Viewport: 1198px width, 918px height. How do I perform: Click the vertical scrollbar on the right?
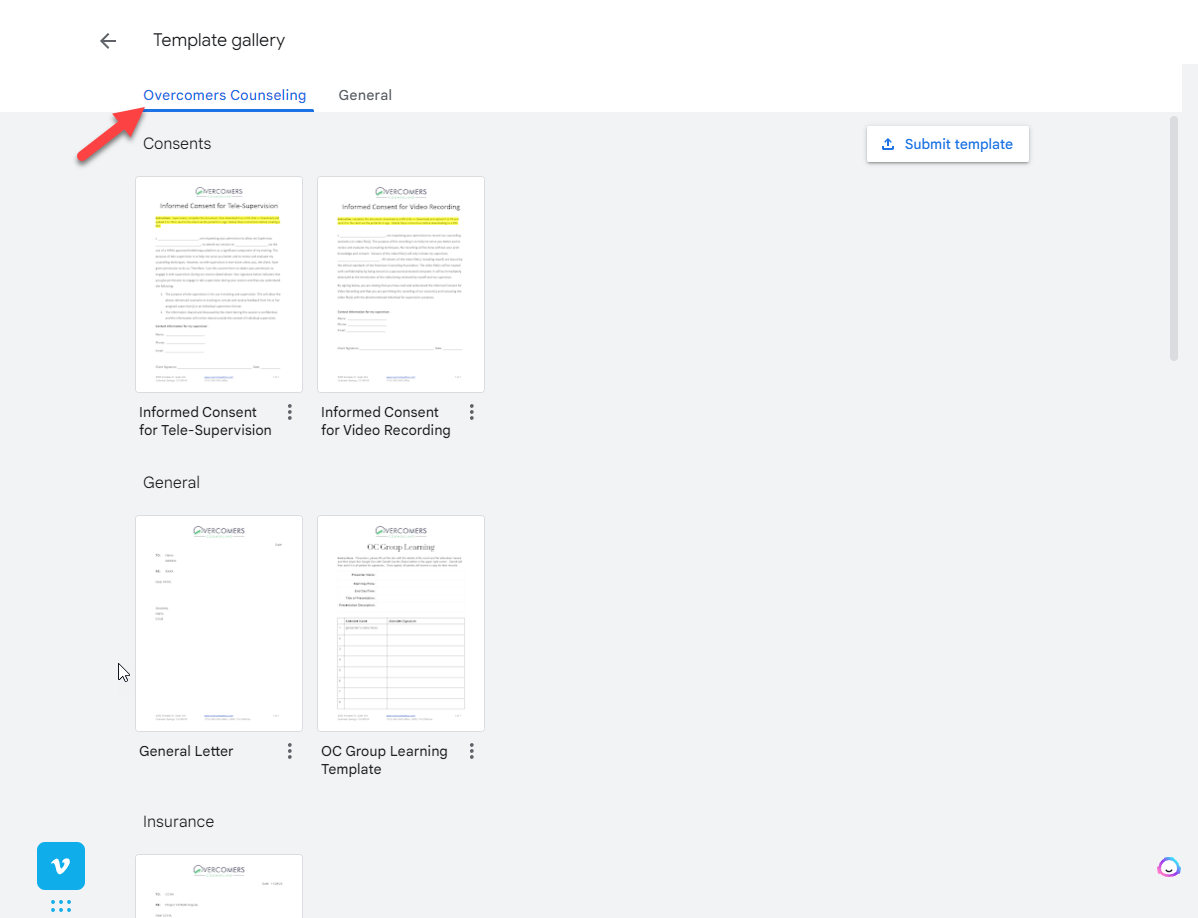(1174, 238)
